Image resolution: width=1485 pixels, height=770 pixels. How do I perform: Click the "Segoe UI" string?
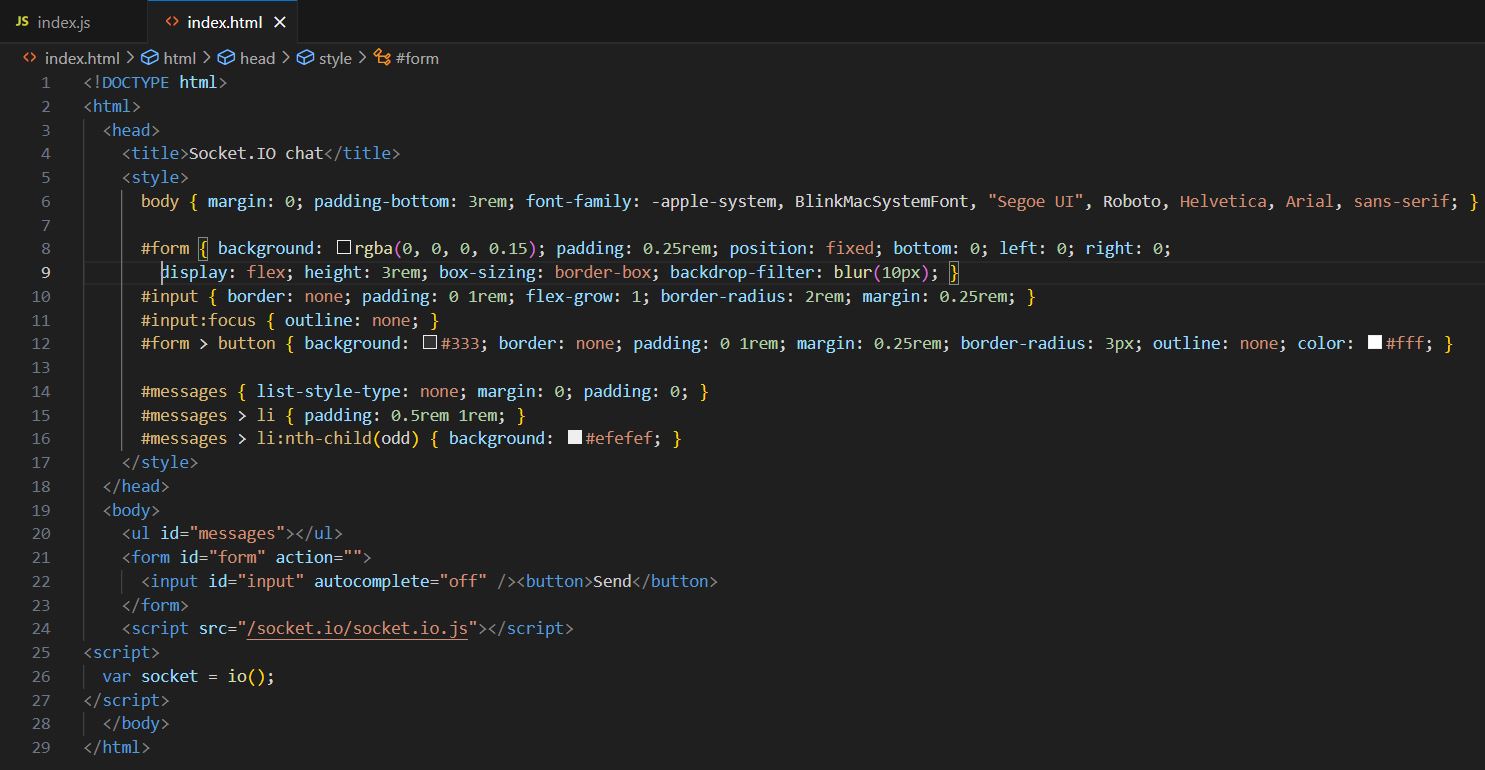pos(1036,201)
